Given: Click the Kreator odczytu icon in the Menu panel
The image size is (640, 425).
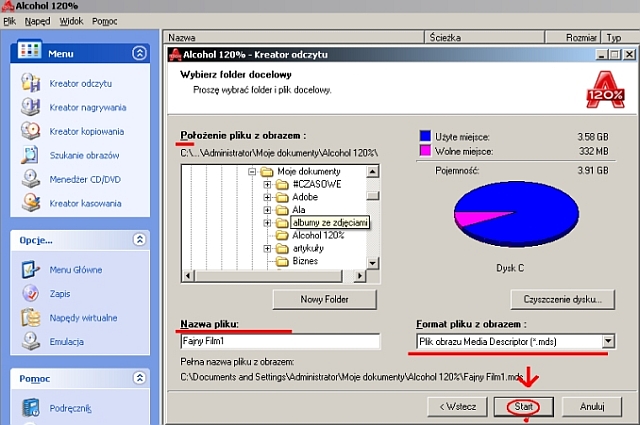Looking at the screenshot, I should click(31, 83).
